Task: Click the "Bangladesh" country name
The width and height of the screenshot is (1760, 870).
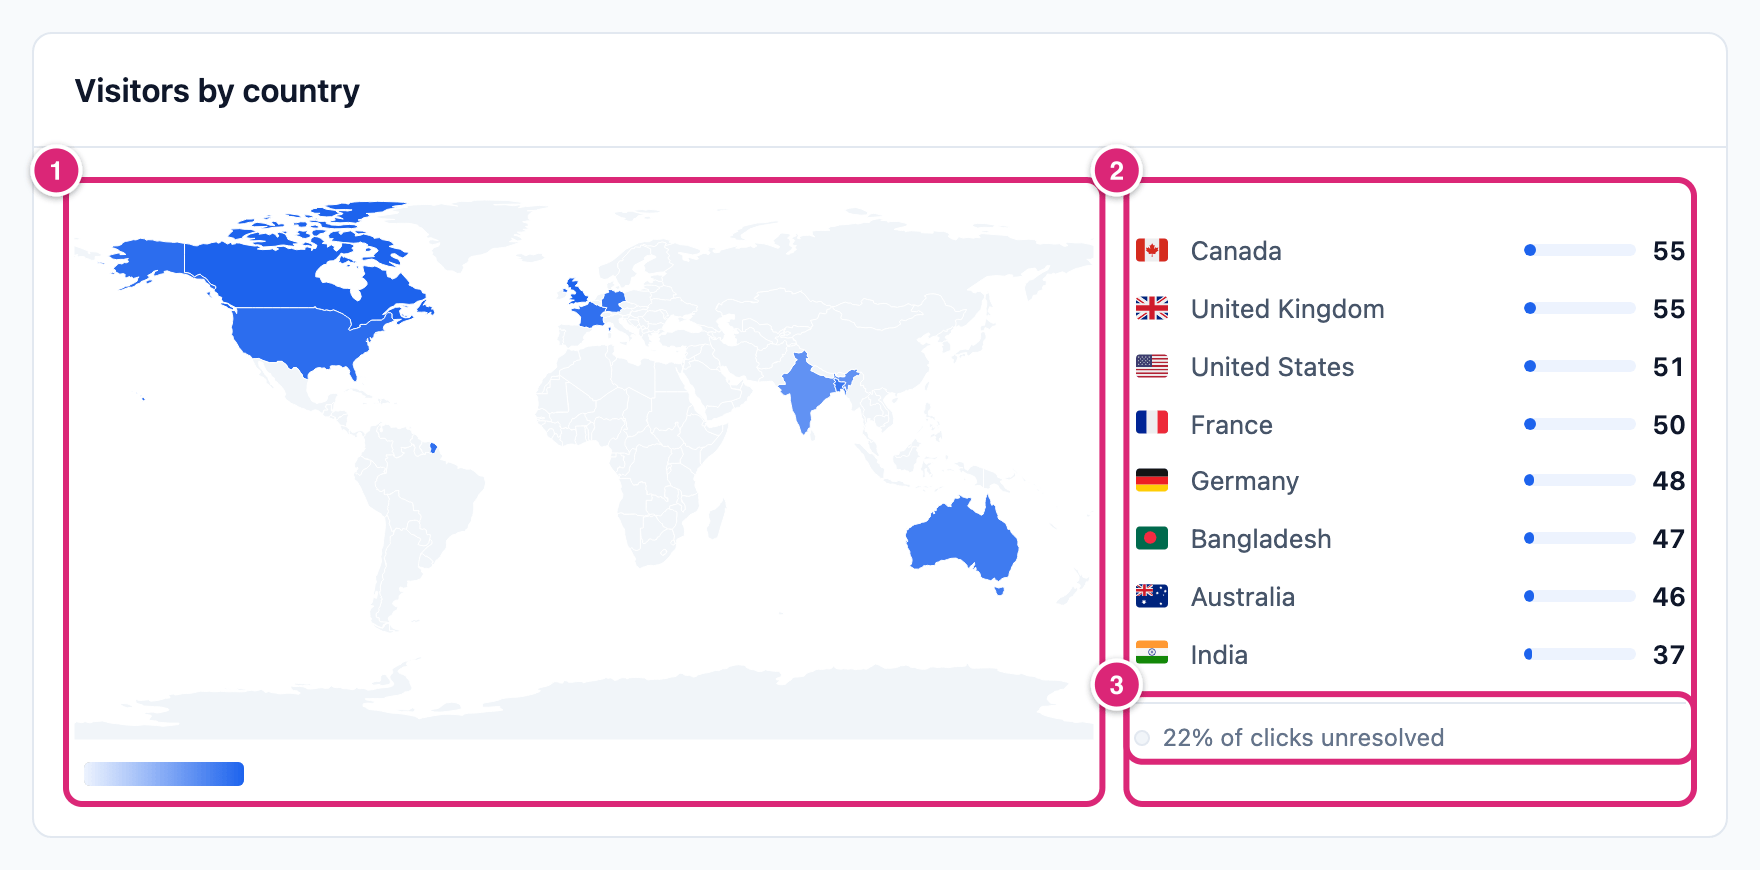Action: point(1261,539)
